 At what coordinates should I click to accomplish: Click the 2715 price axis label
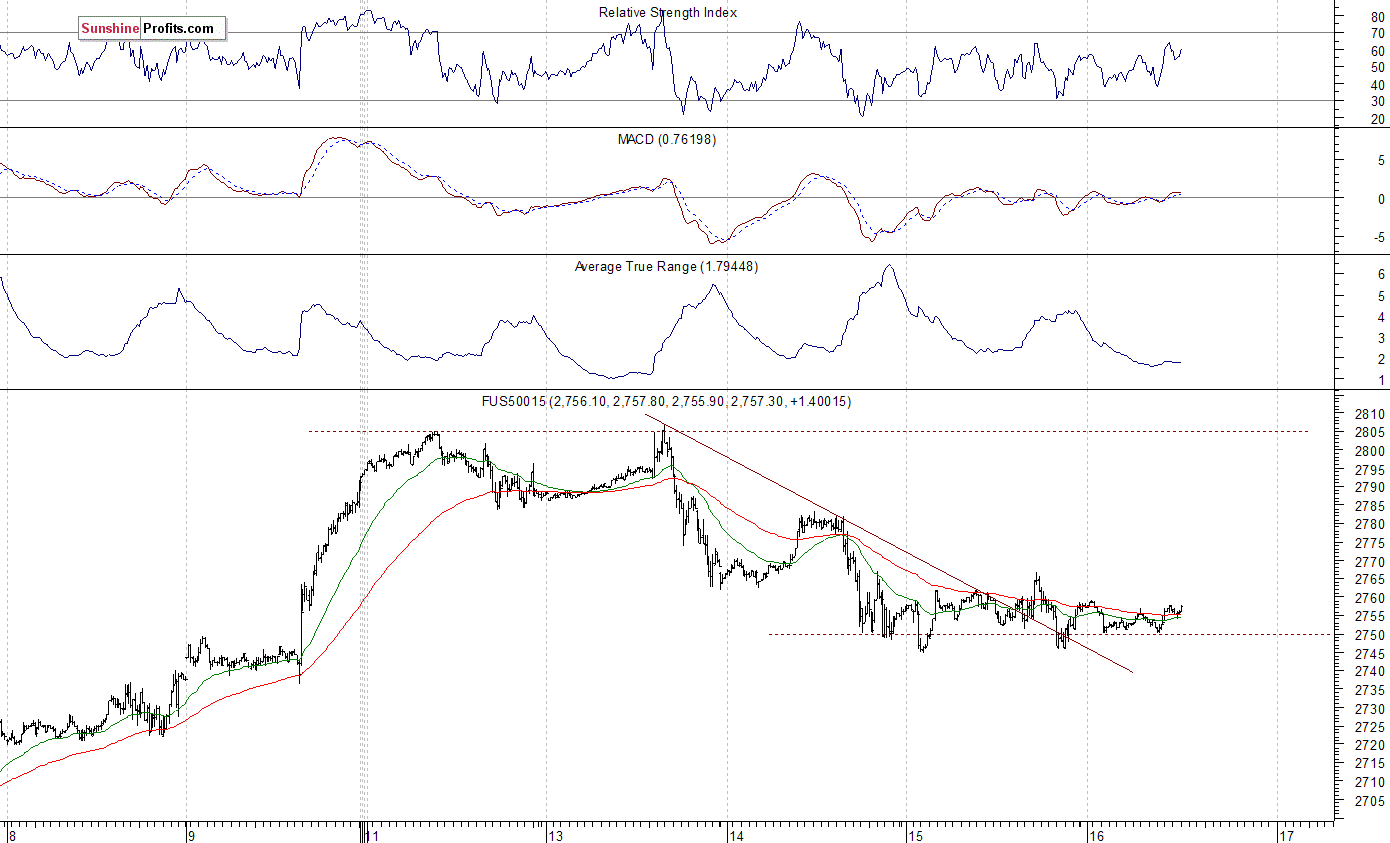coord(1370,764)
